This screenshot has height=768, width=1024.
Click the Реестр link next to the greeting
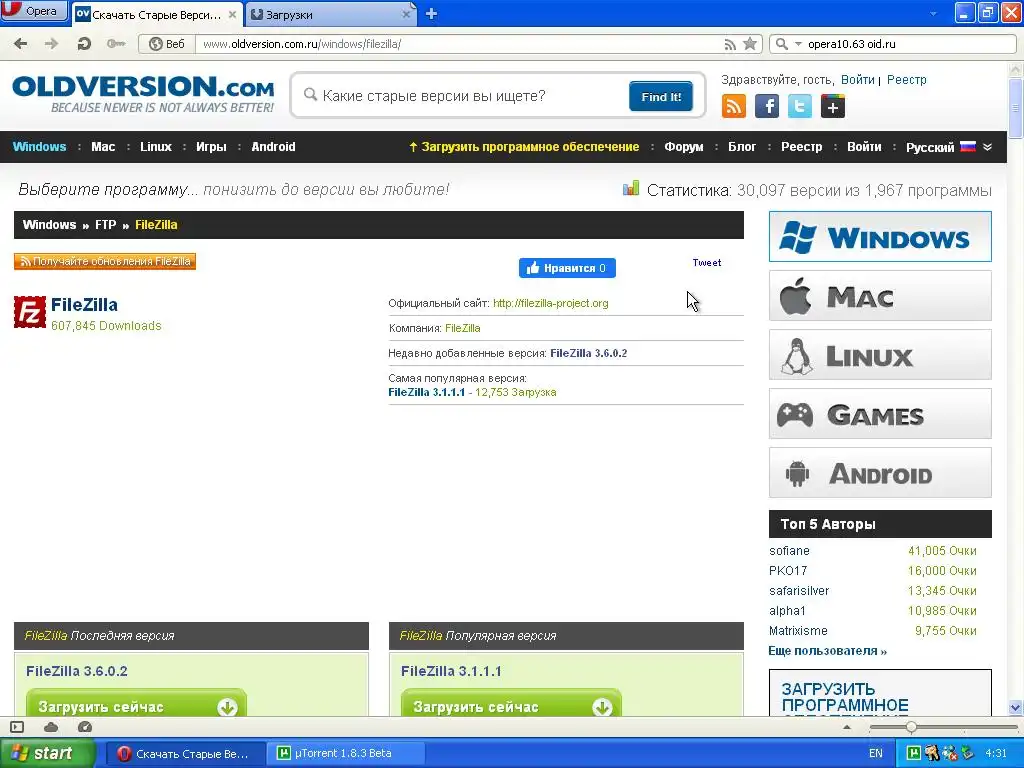pos(906,80)
